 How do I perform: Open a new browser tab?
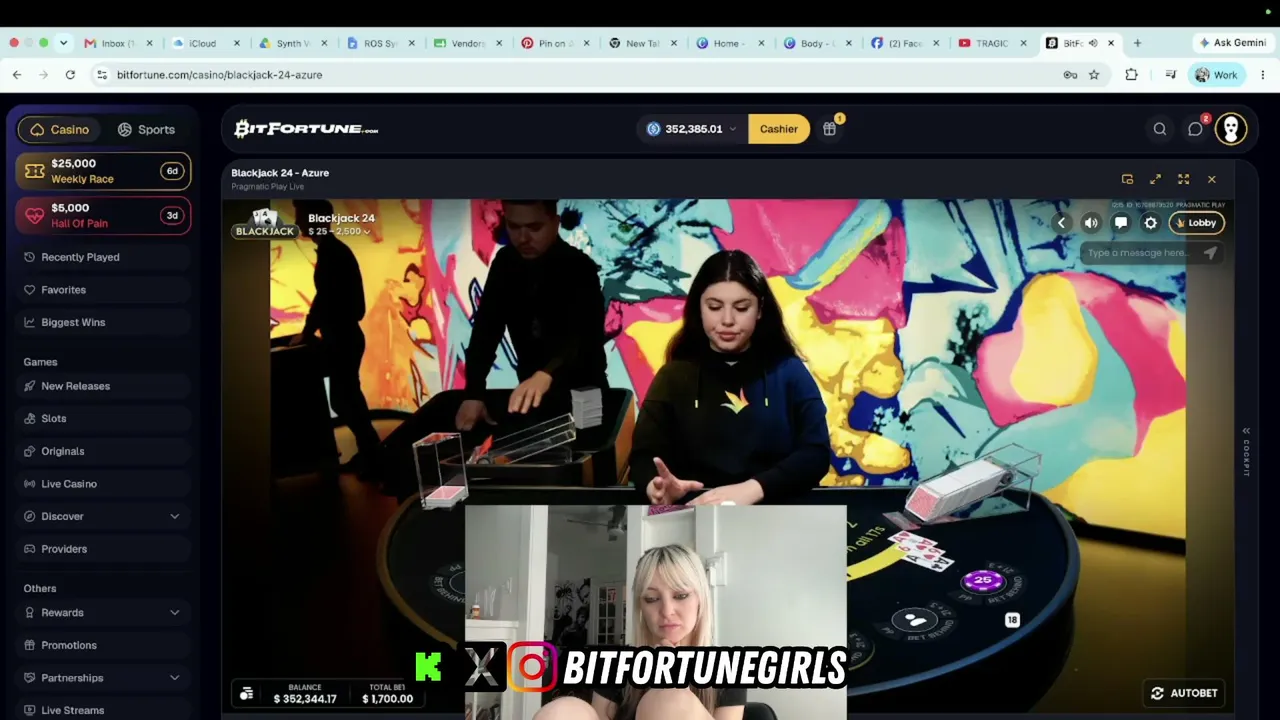pos(1137,43)
